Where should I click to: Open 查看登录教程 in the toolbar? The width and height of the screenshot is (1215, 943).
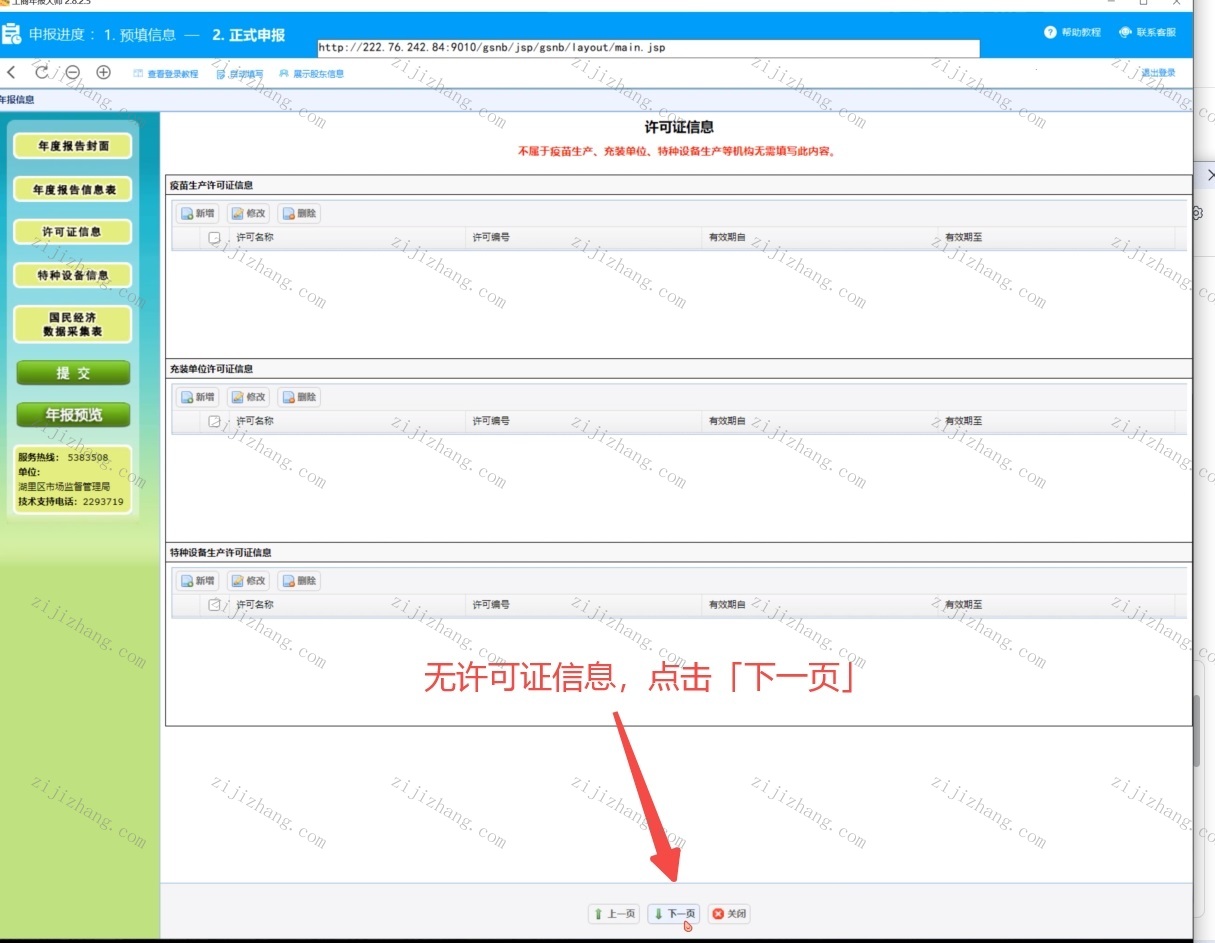click(x=166, y=74)
